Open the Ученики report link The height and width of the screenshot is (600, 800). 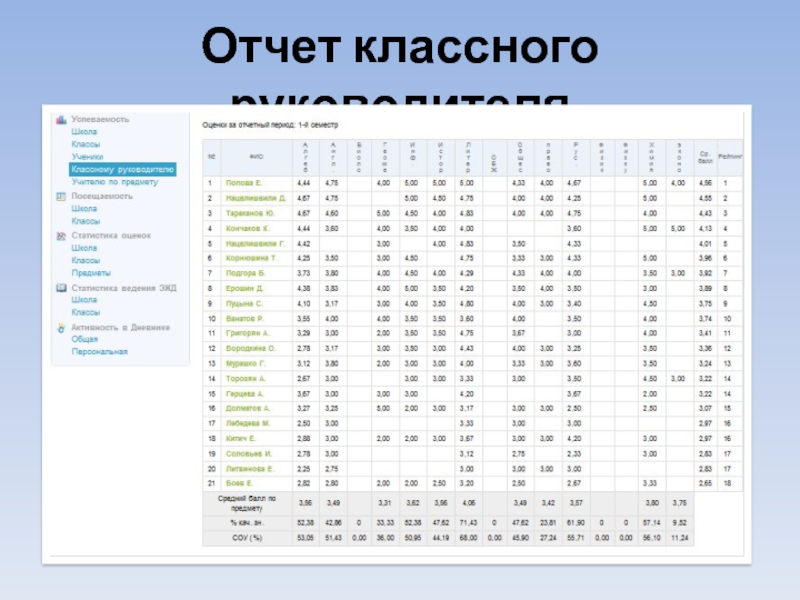(87, 157)
